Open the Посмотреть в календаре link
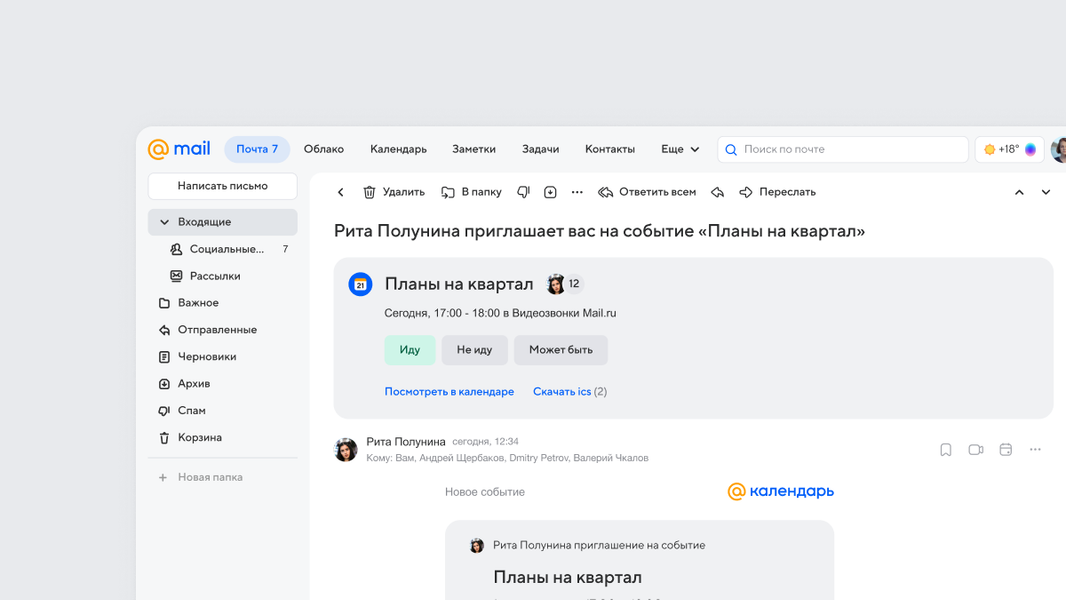Screen dimensions: 1066x600 pyautogui.click(x=449, y=391)
